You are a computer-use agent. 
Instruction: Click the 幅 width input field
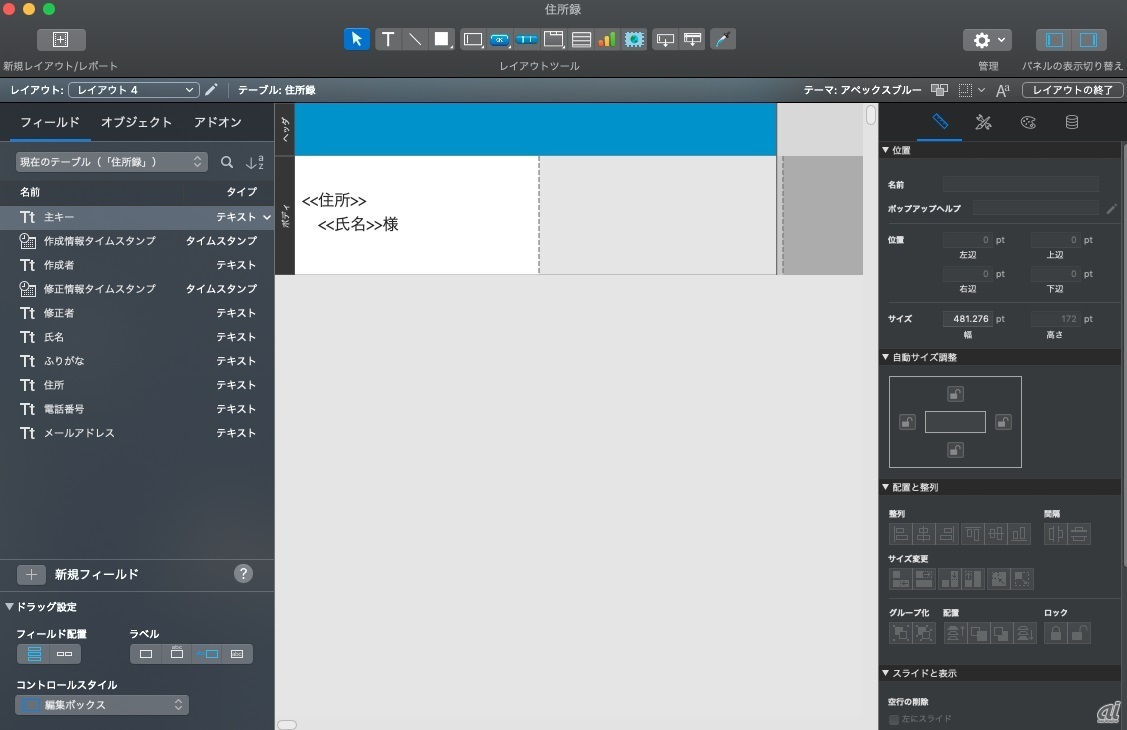(967, 319)
